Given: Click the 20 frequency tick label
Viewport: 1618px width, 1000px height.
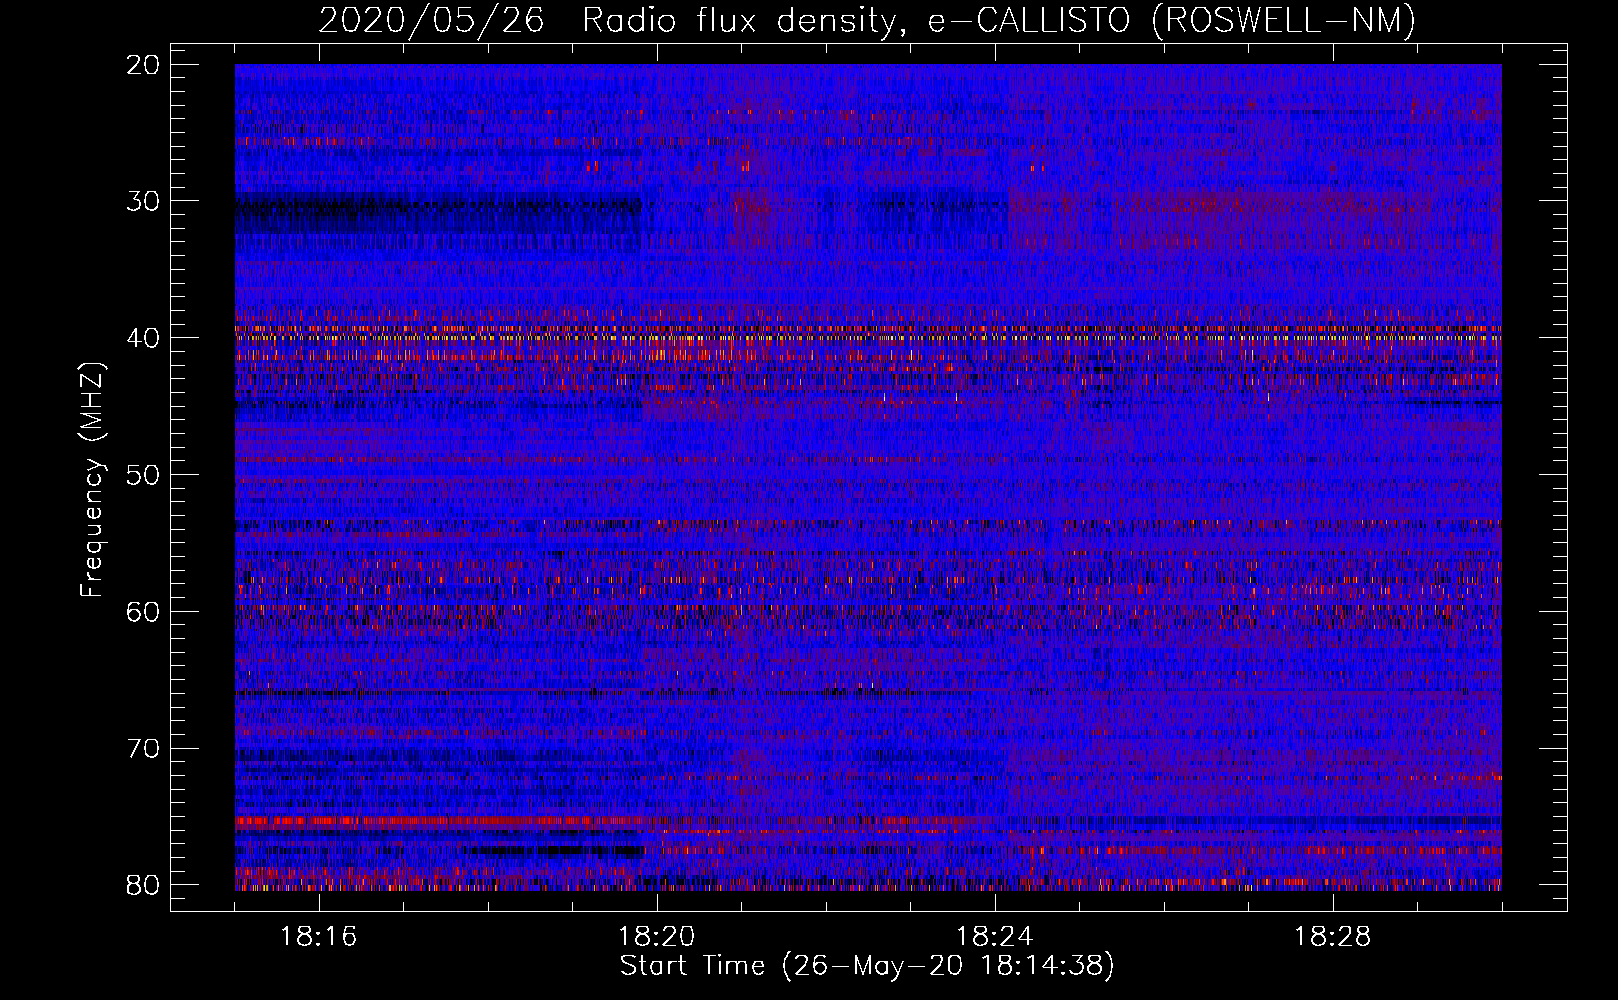Looking at the screenshot, I should [x=144, y=65].
